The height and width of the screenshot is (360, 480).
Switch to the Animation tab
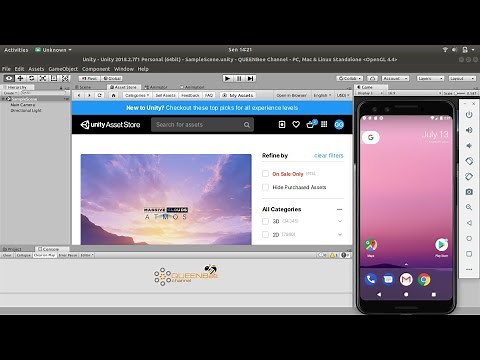[192, 87]
